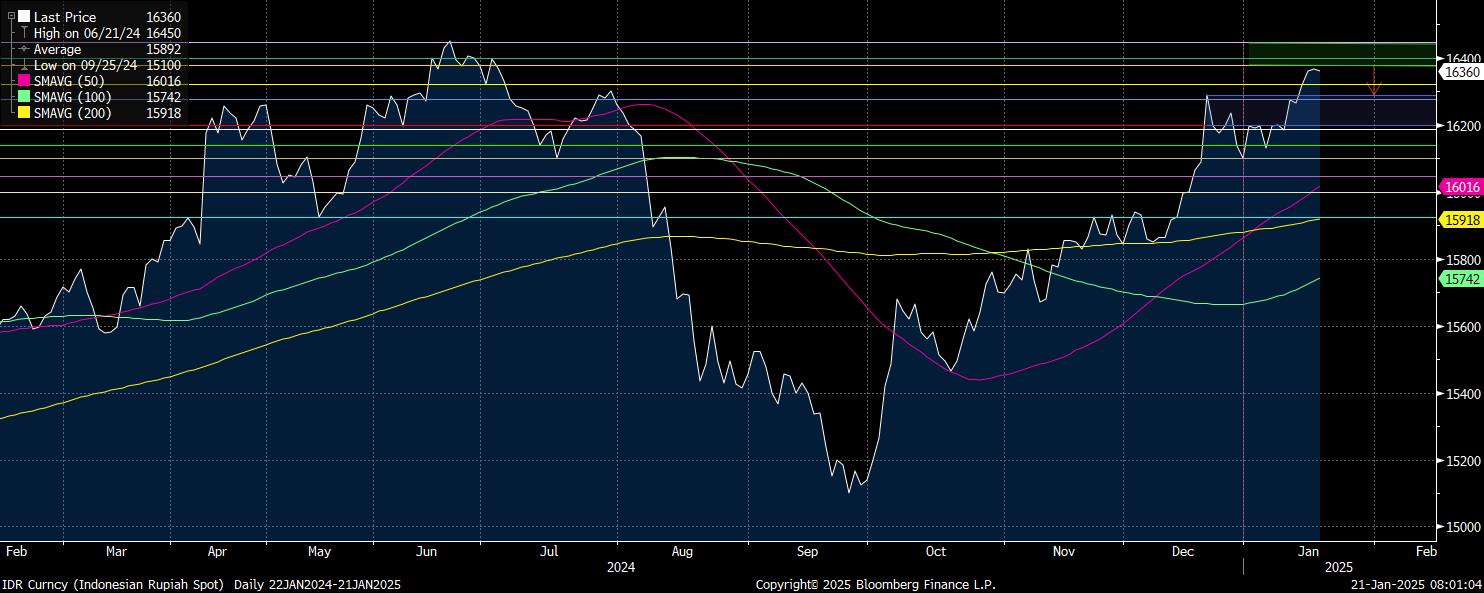
Task: Click the green SMAVG (100) swatch
Action: point(24,97)
